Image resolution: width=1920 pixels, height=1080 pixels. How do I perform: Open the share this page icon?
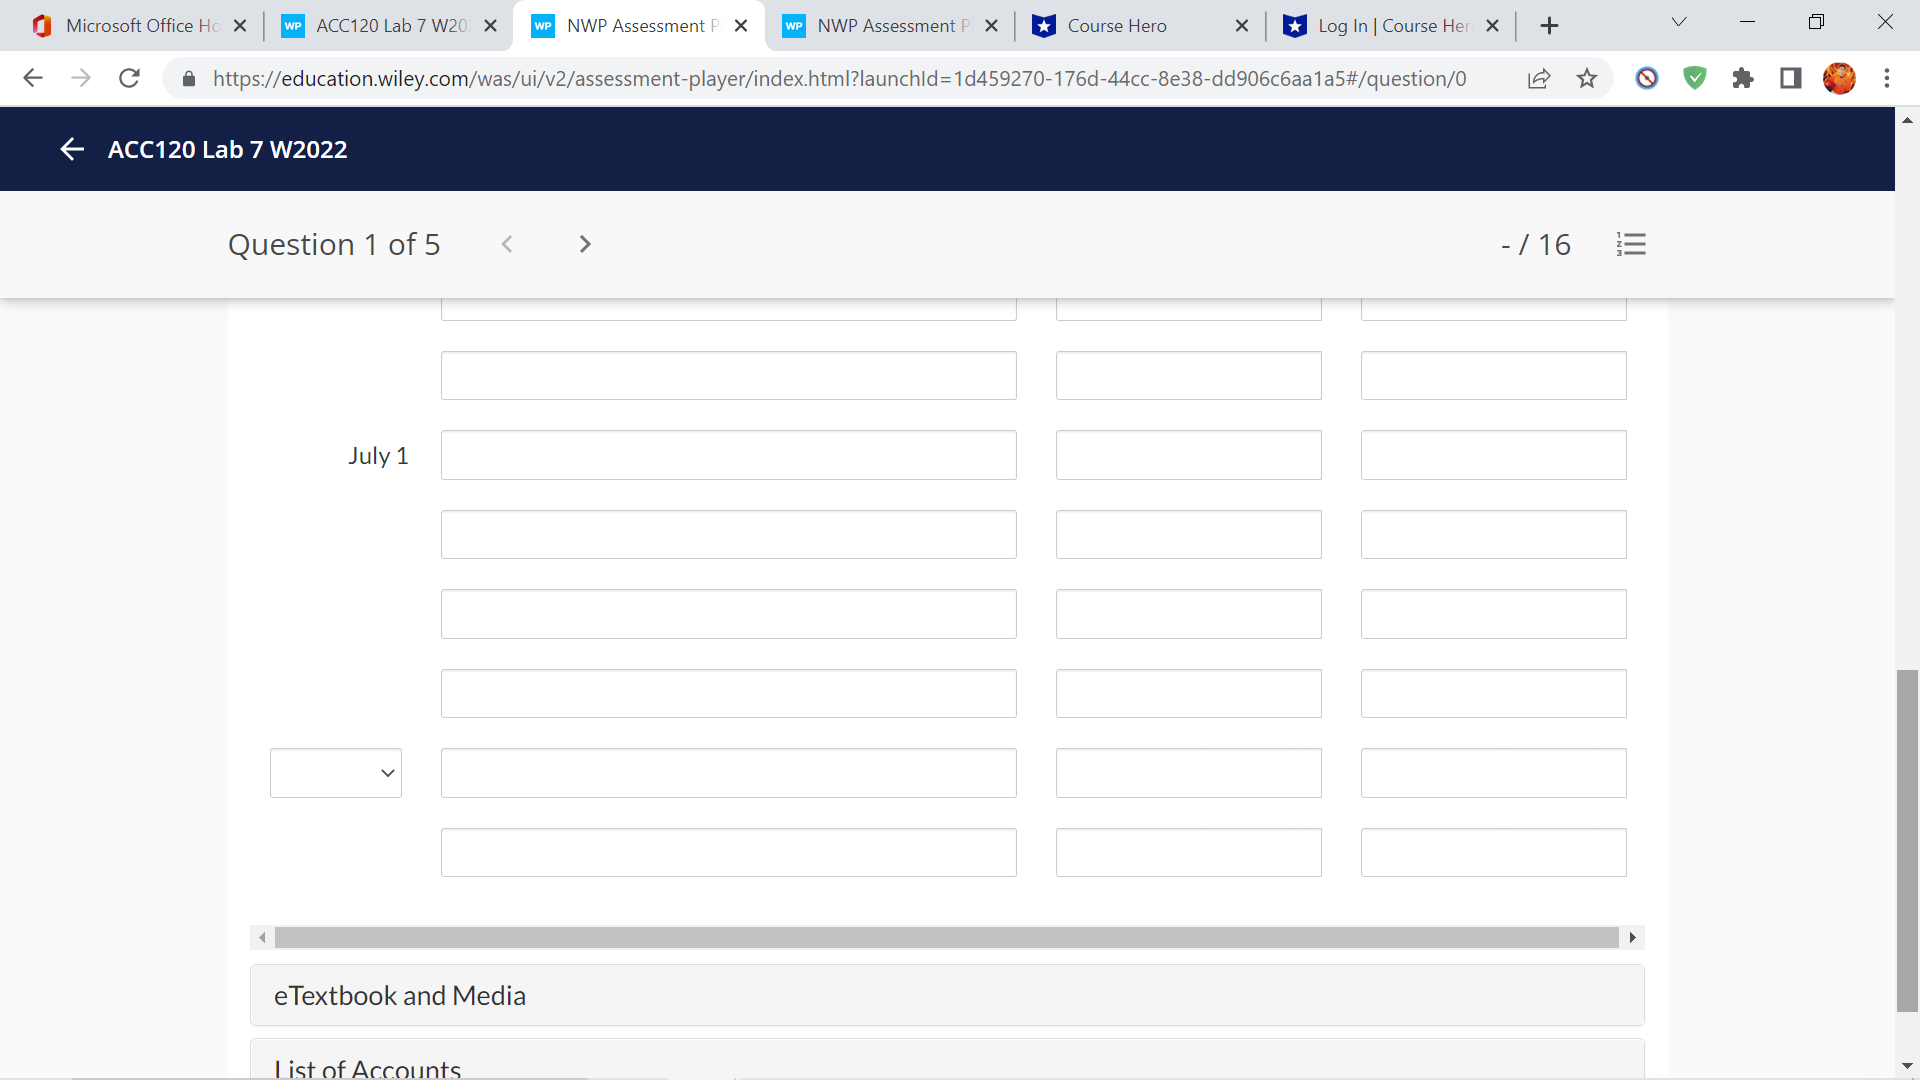(x=1539, y=78)
